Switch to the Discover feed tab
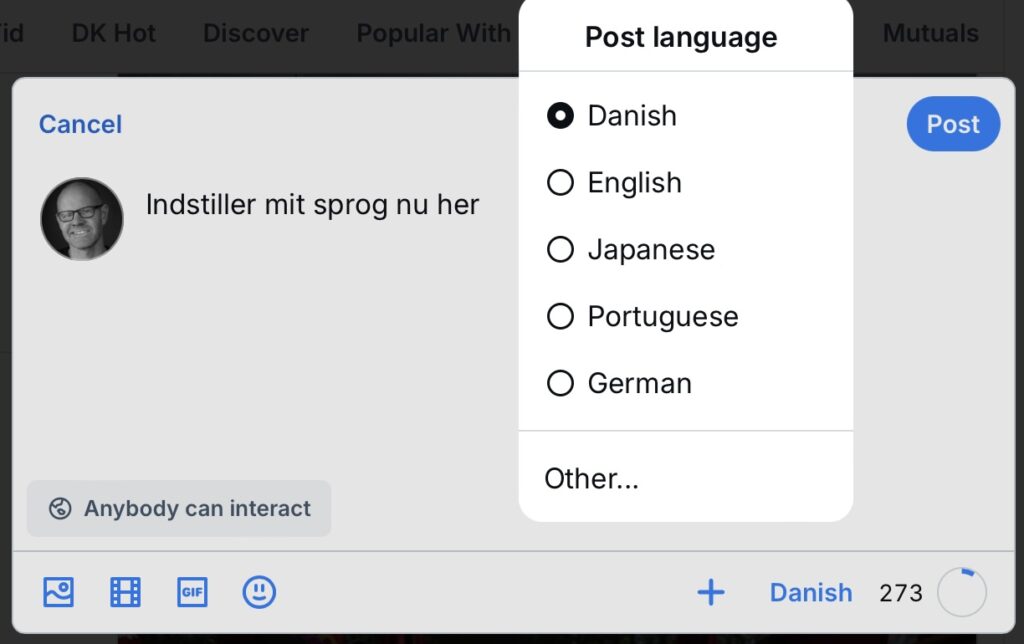This screenshot has width=1024, height=644. pos(256,33)
